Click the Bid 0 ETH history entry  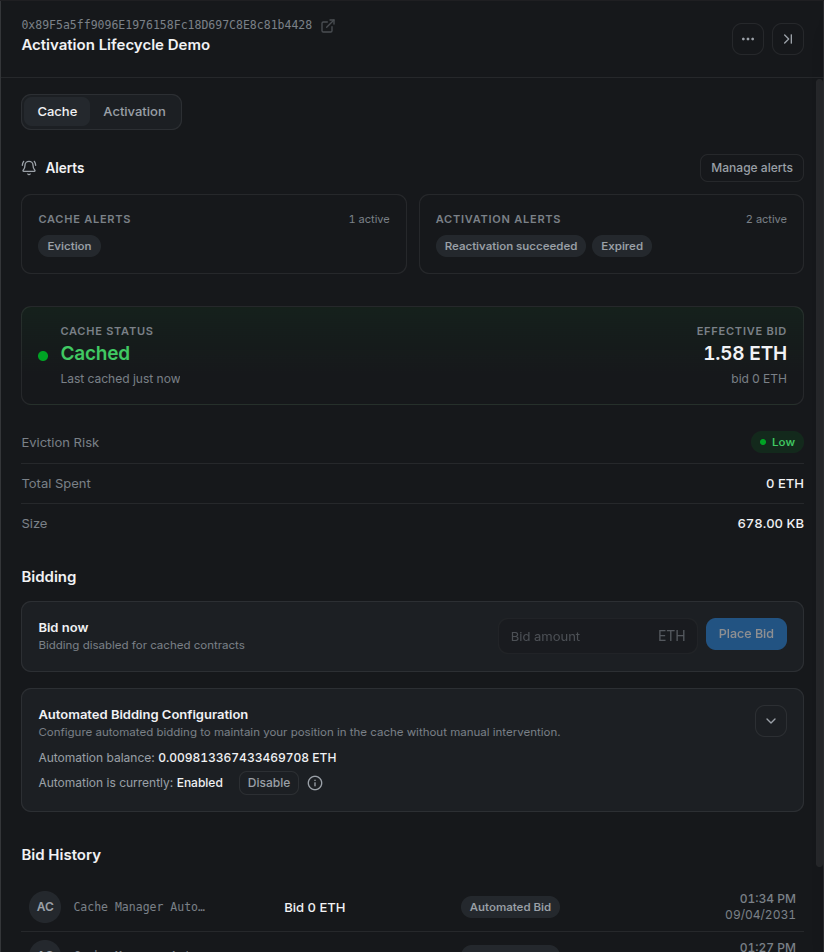pos(315,908)
